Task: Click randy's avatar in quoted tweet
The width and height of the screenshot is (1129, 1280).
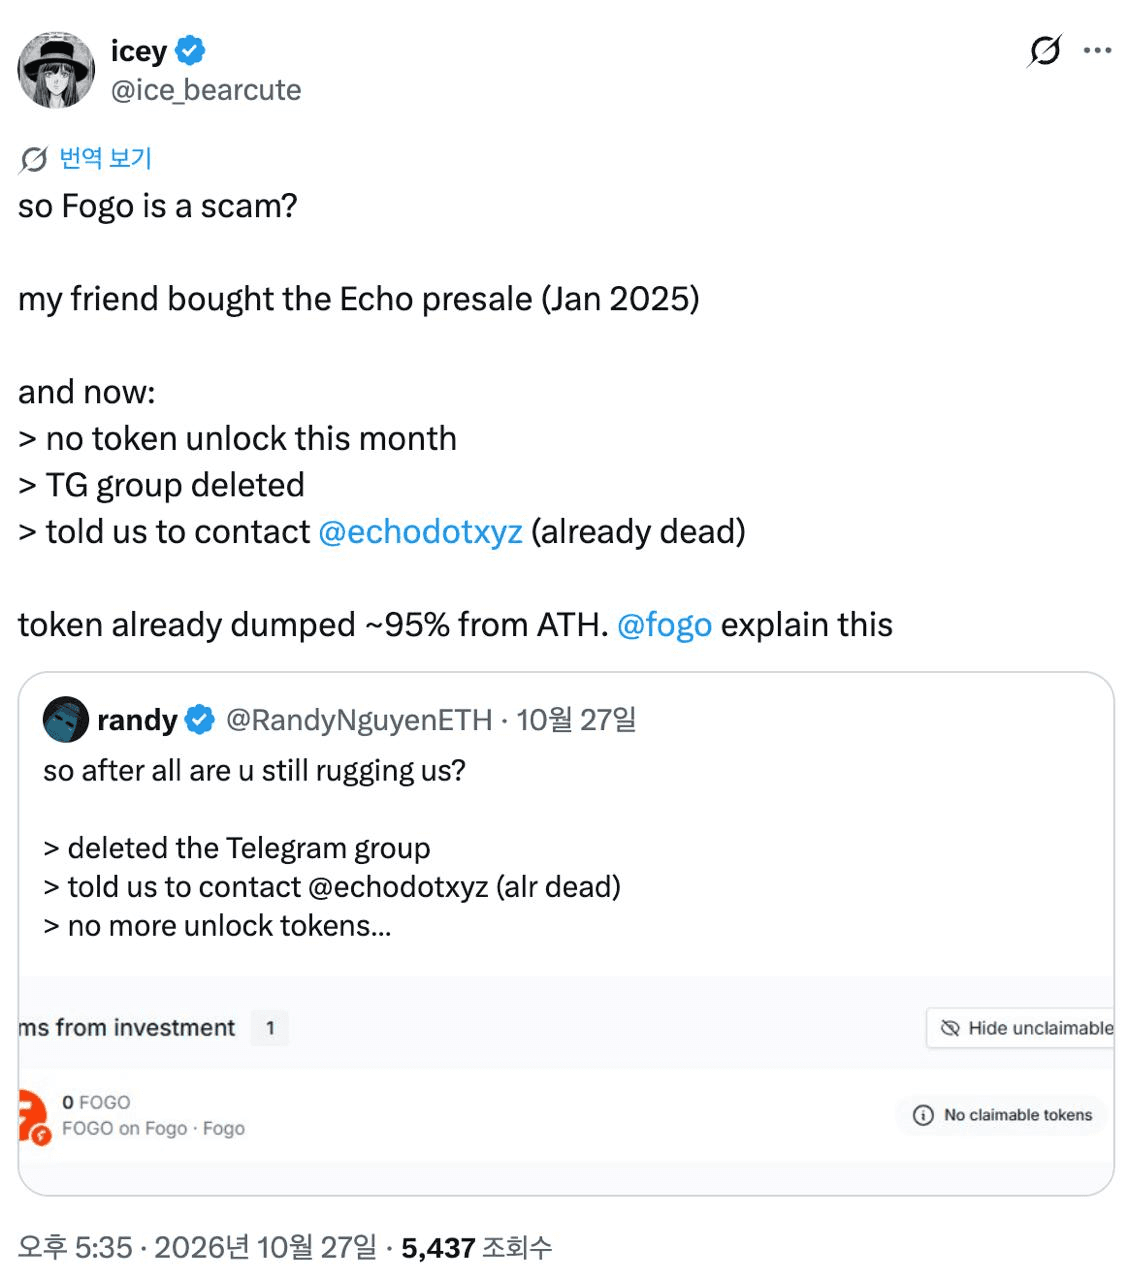Action: click(x=66, y=719)
